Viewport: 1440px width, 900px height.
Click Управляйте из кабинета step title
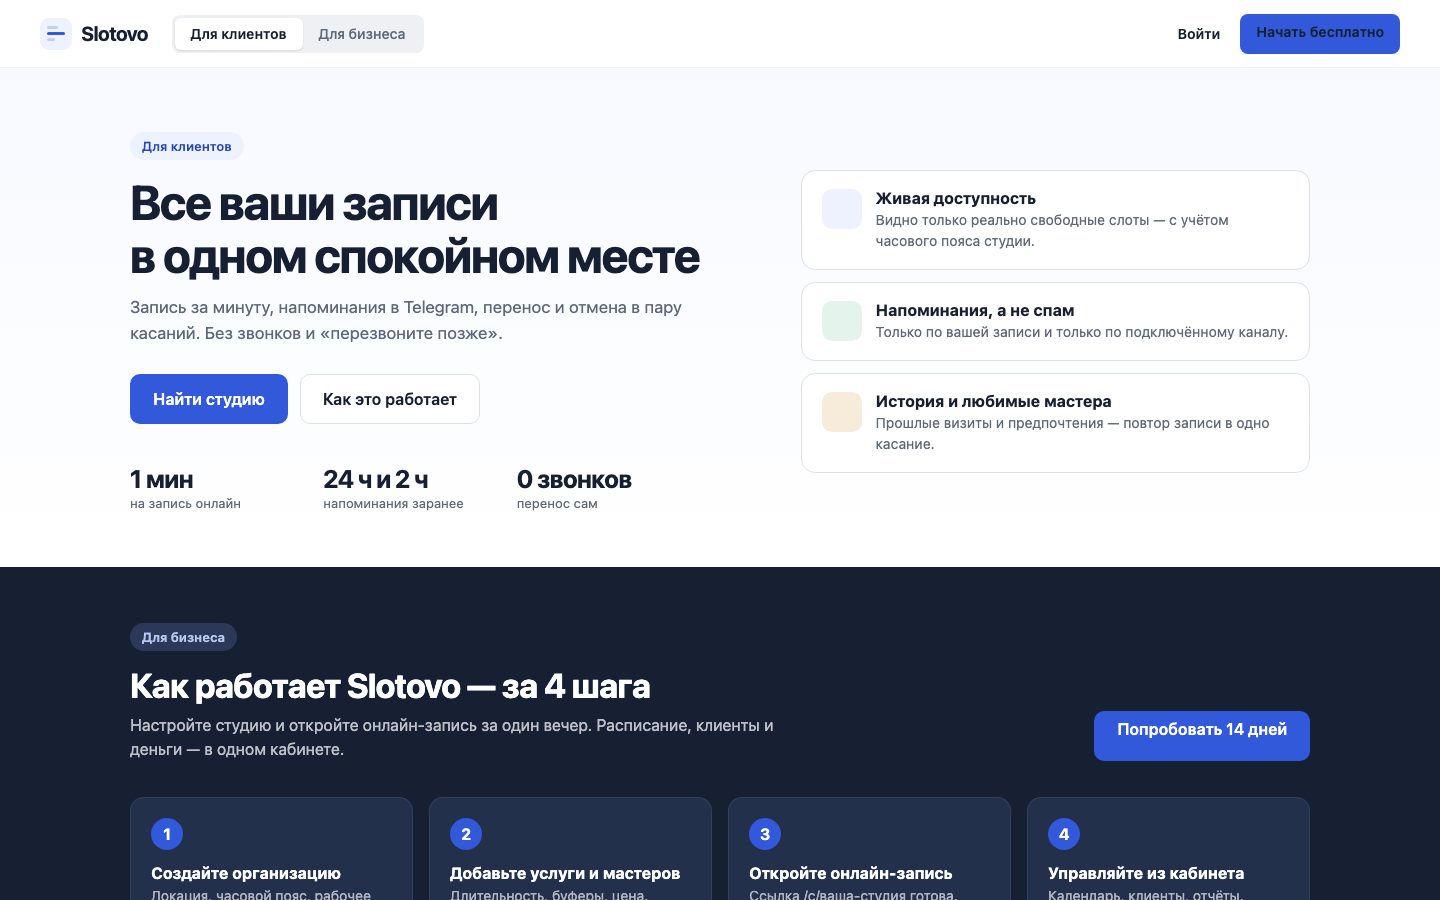1146,873
